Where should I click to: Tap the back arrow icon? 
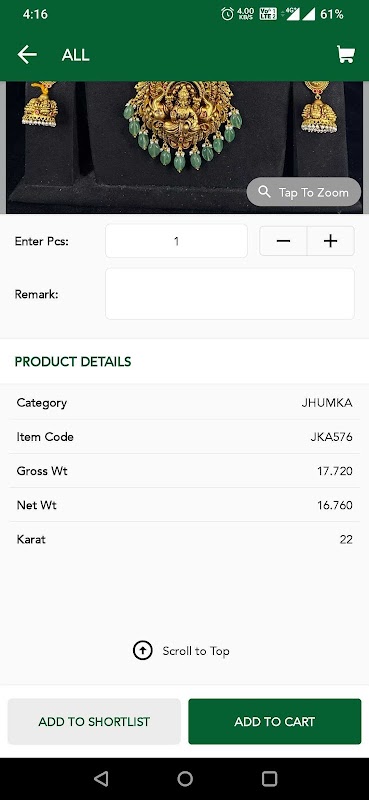click(x=27, y=55)
